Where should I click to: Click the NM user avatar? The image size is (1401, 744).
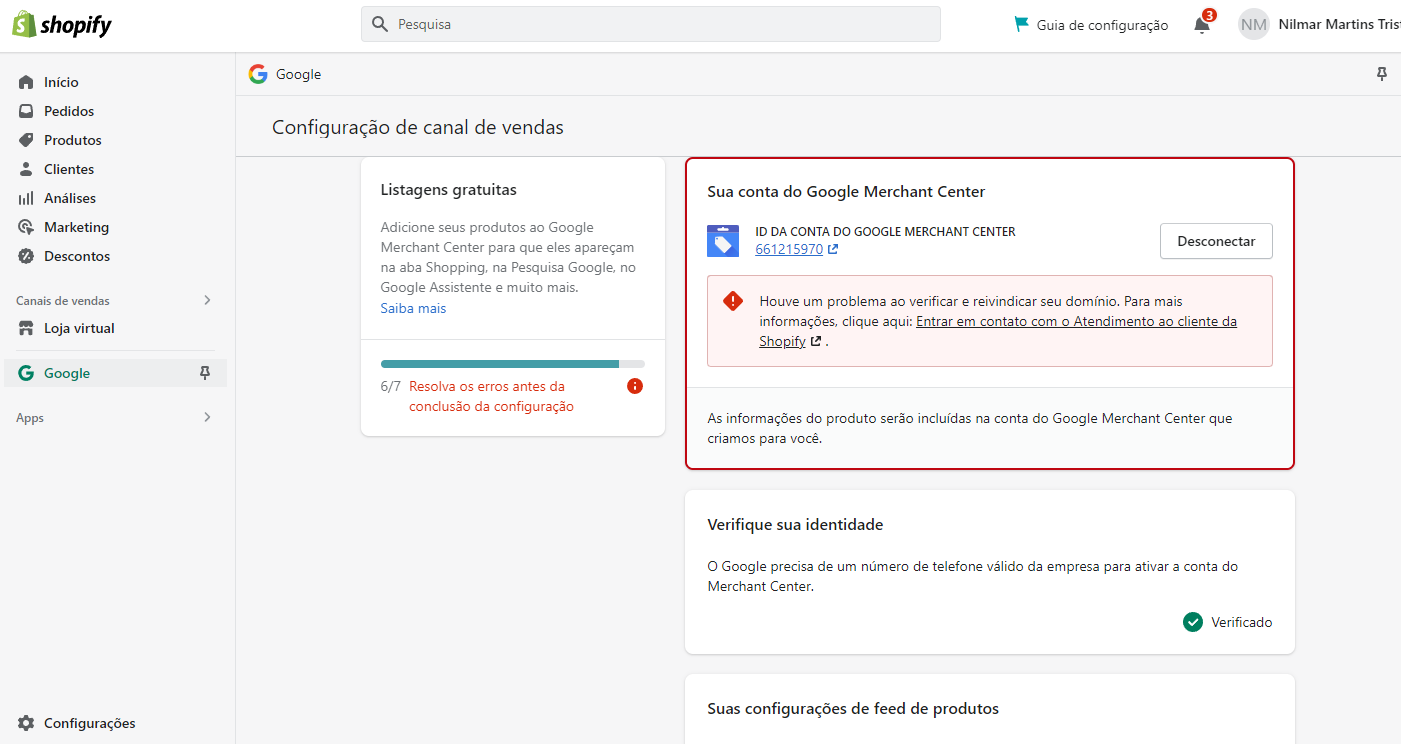1254,24
